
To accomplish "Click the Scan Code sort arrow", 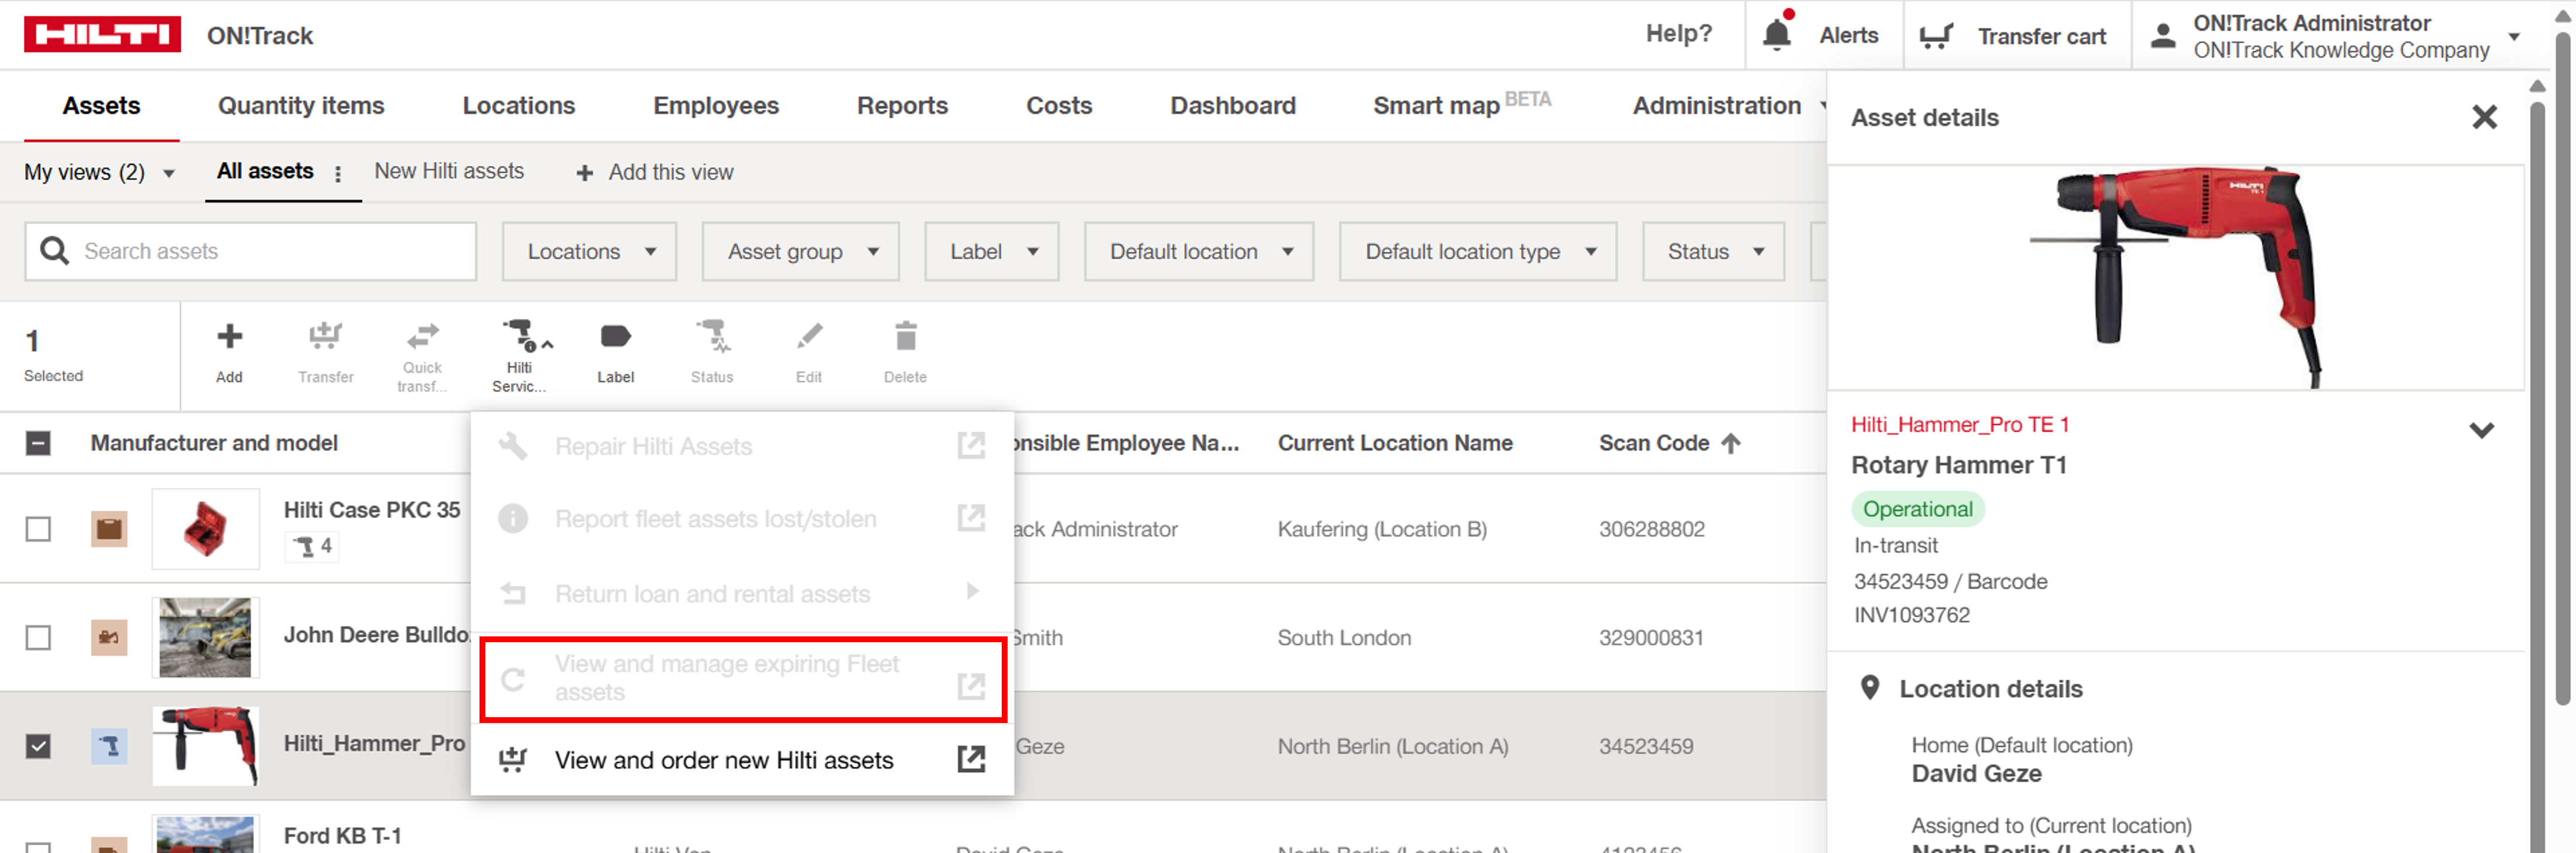I will pyautogui.click(x=1731, y=443).
